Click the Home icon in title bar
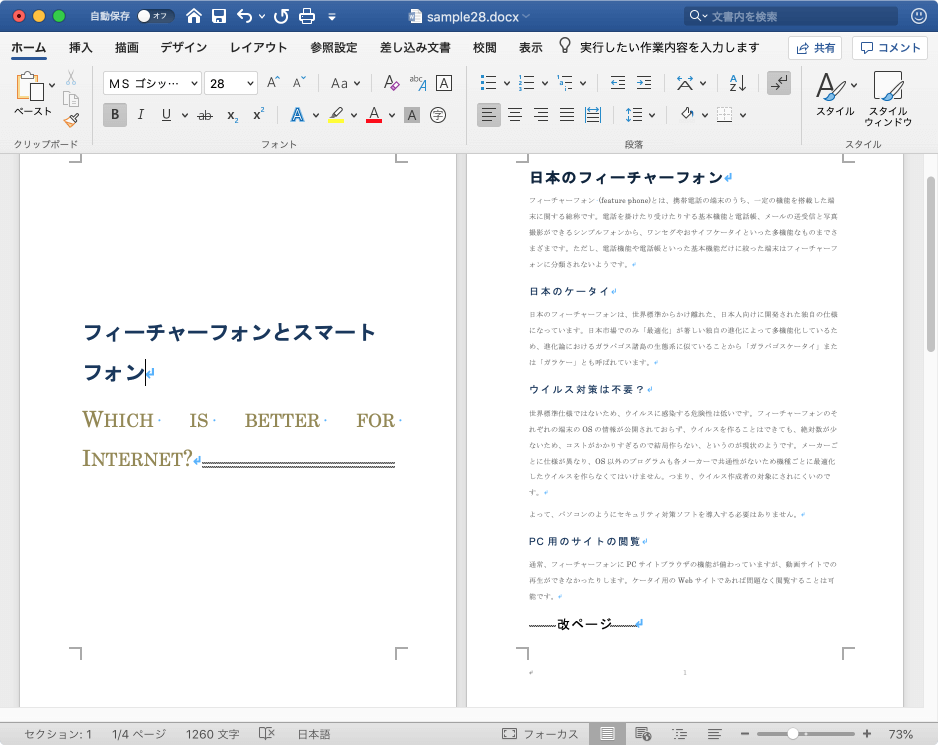938x745 pixels. pyautogui.click(x=193, y=16)
